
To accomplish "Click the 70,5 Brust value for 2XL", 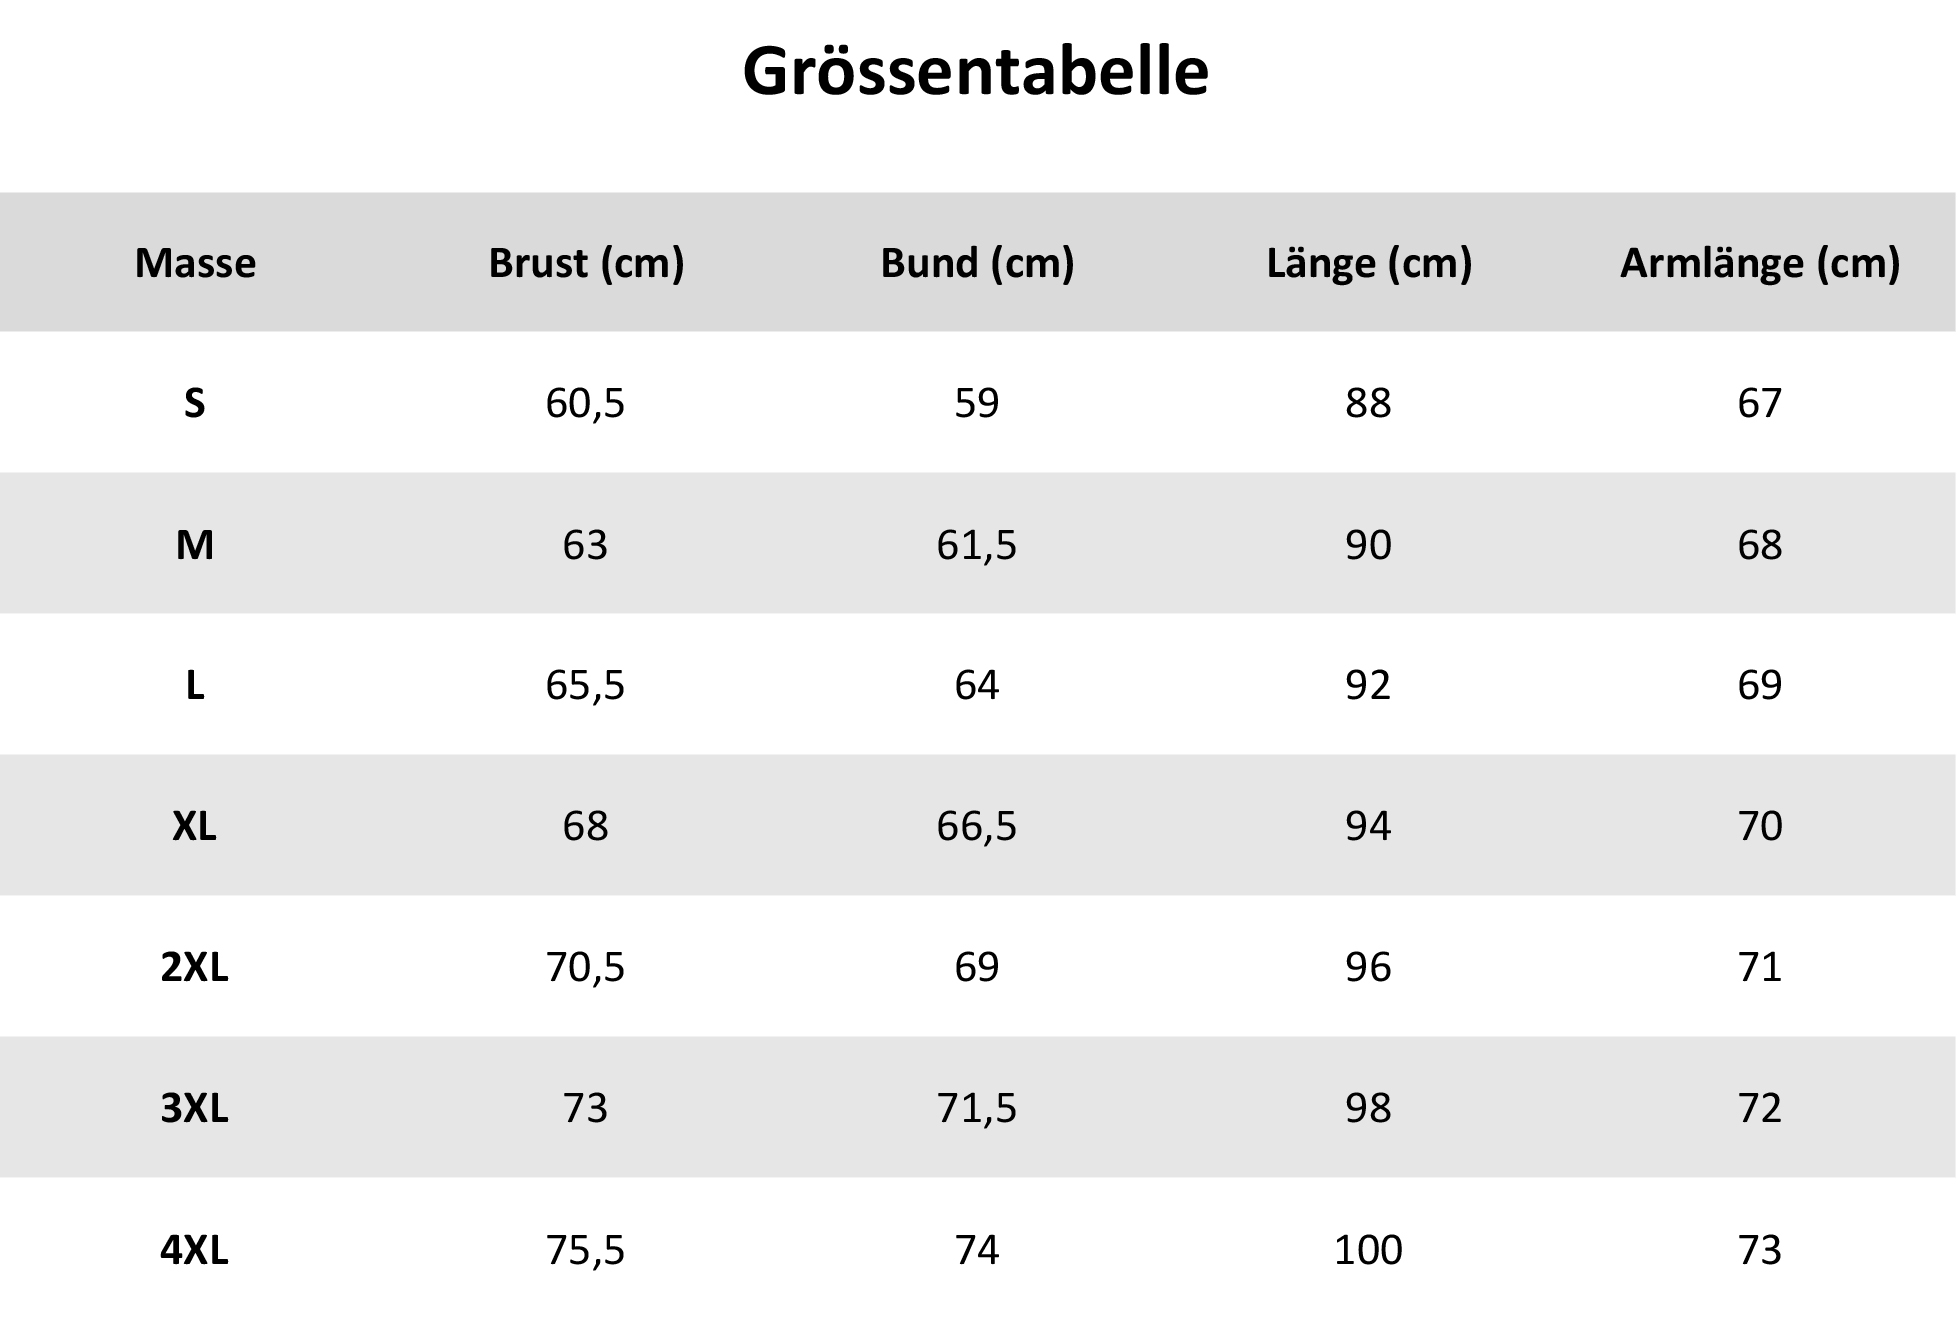I will (585, 967).
